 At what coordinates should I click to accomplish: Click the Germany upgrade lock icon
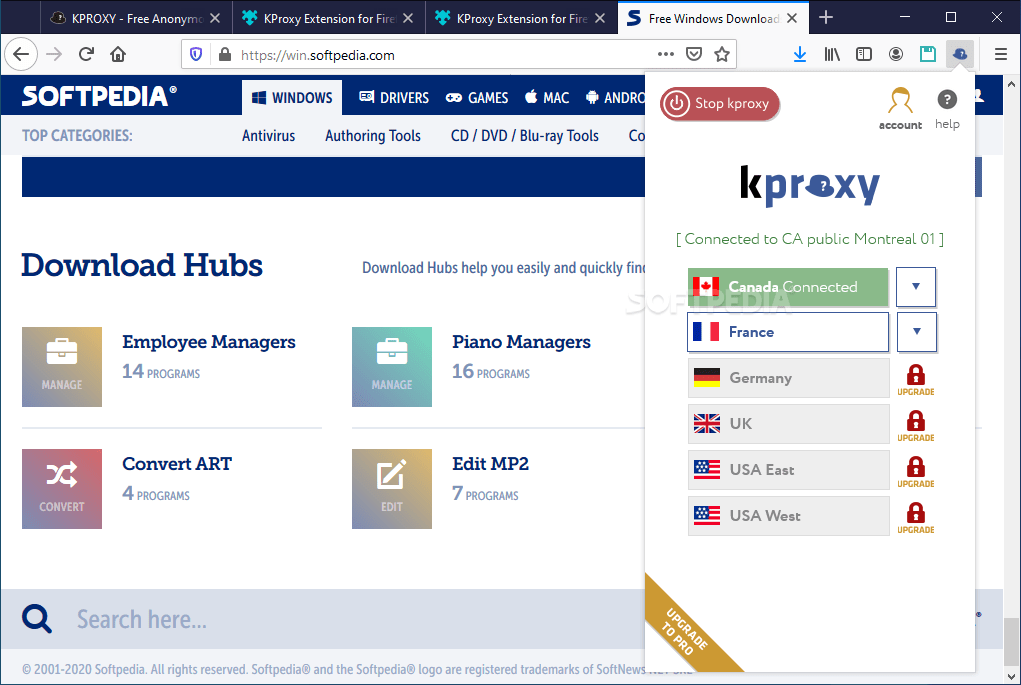(916, 380)
